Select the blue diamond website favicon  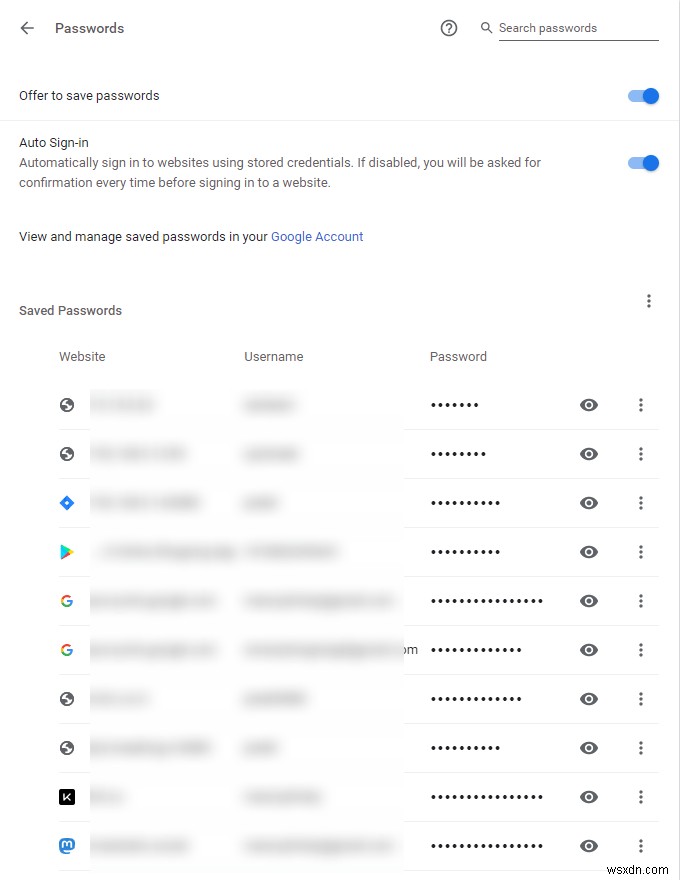(x=67, y=502)
